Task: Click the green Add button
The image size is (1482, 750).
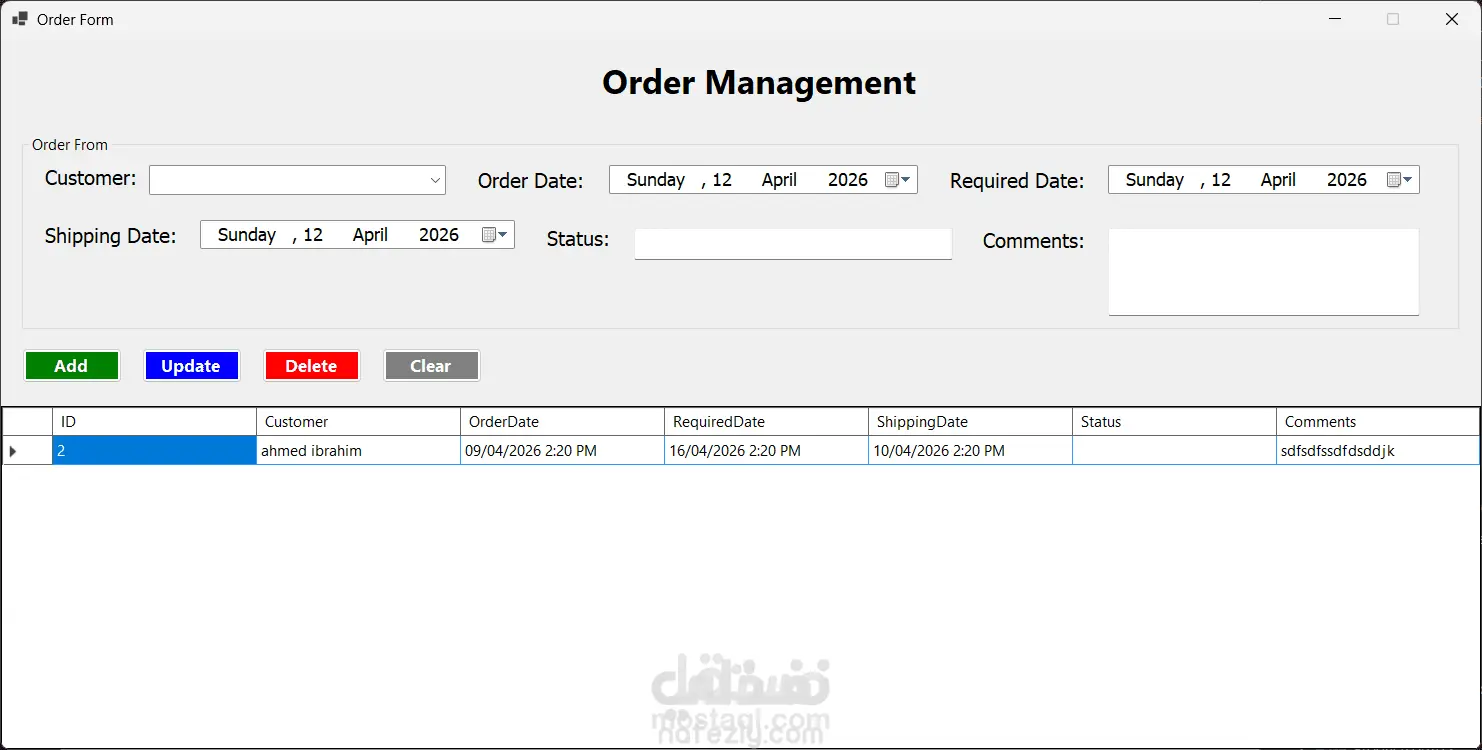Action: (71, 366)
